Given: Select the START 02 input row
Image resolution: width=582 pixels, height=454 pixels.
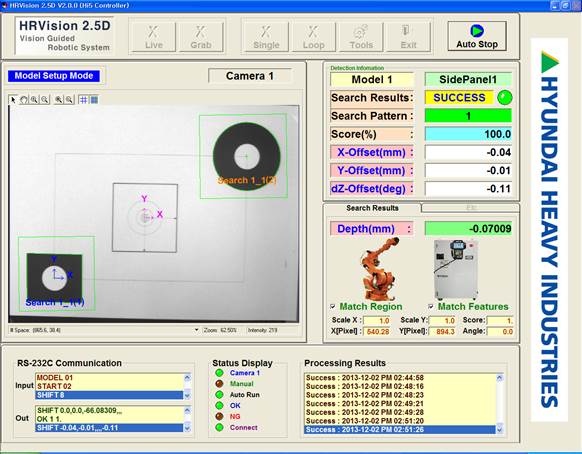Looking at the screenshot, I should [109, 386].
